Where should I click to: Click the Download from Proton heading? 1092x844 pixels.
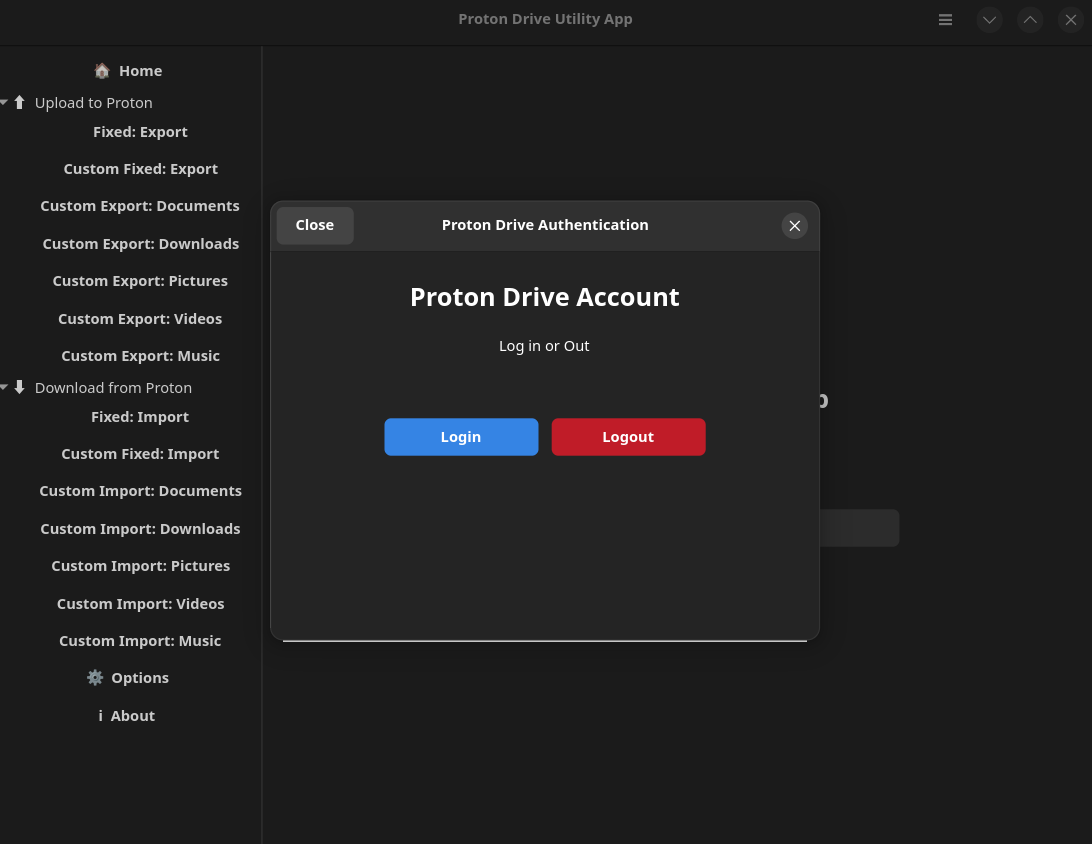tap(113, 388)
